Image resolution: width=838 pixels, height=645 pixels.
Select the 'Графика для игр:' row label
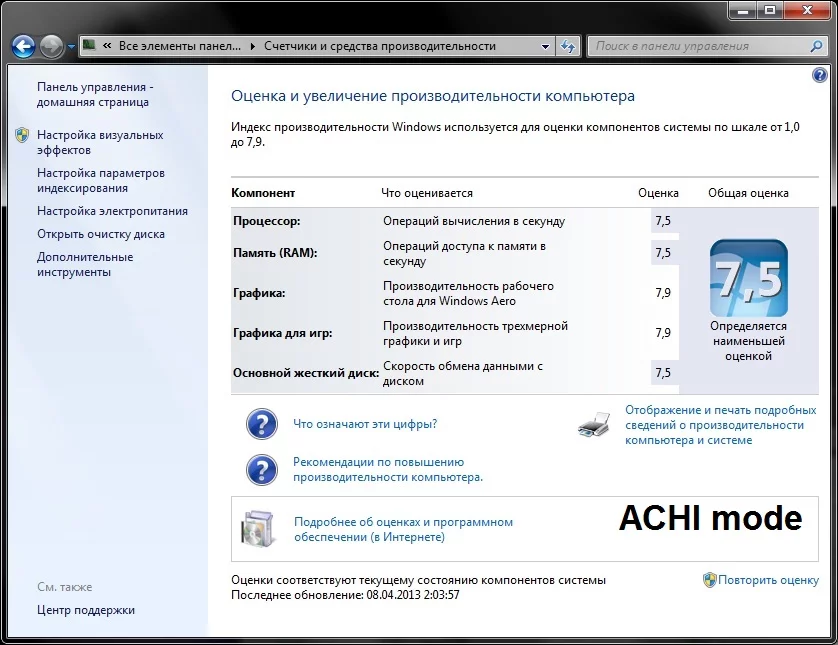pyautogui.click(x=282, y=333)
